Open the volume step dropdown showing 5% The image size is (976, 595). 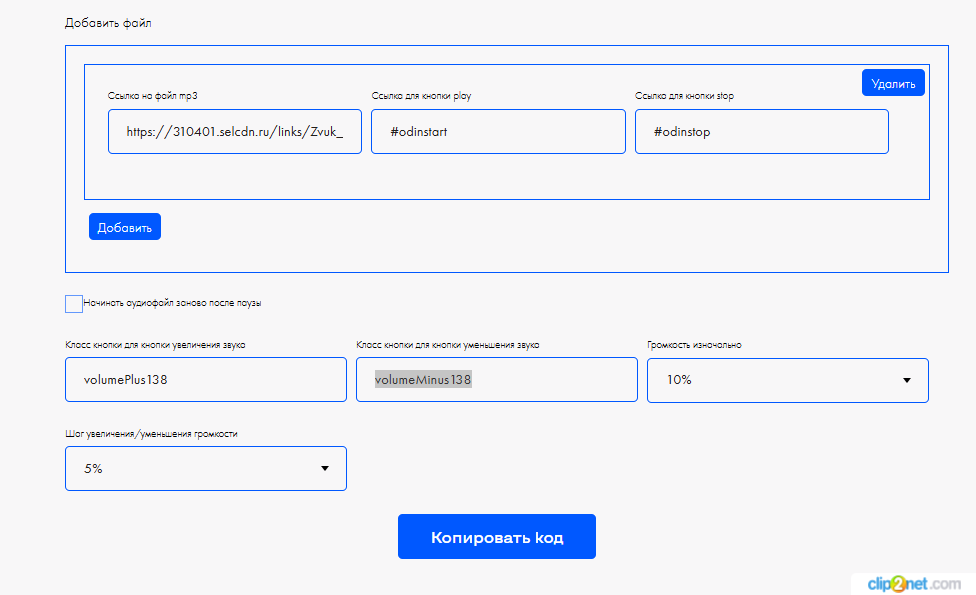pos(205,468)
